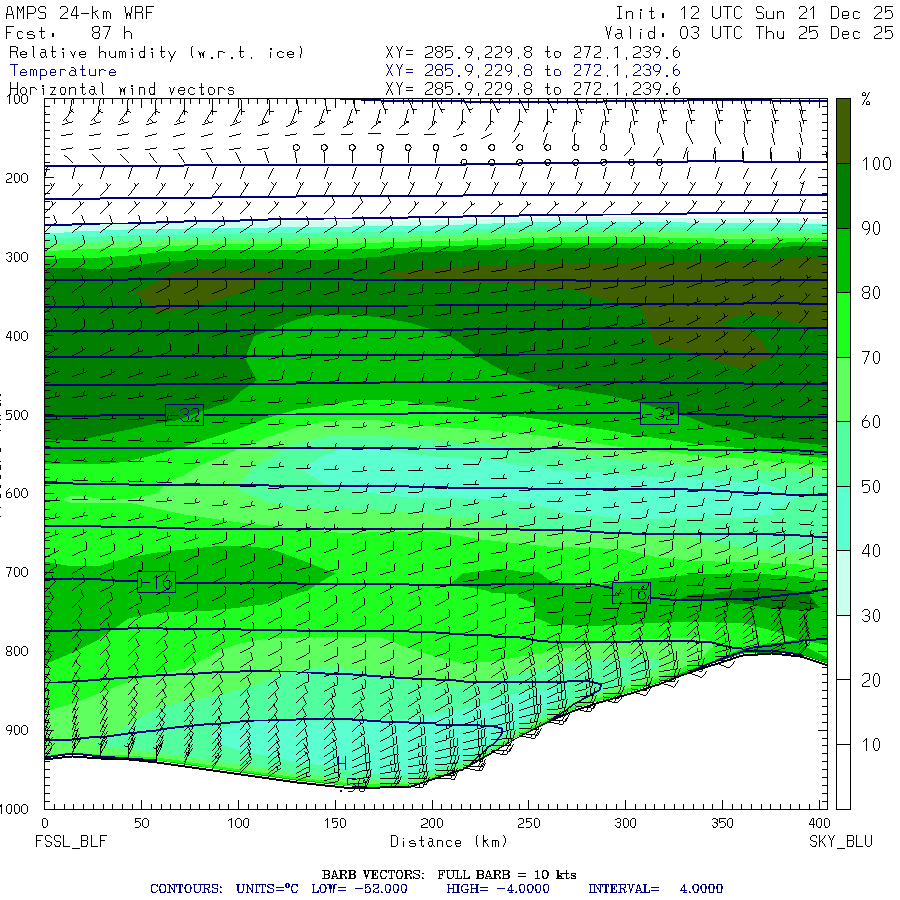Click the colorbar 70 label
Viewport: 900px width, 900px height.
[871, 358]
